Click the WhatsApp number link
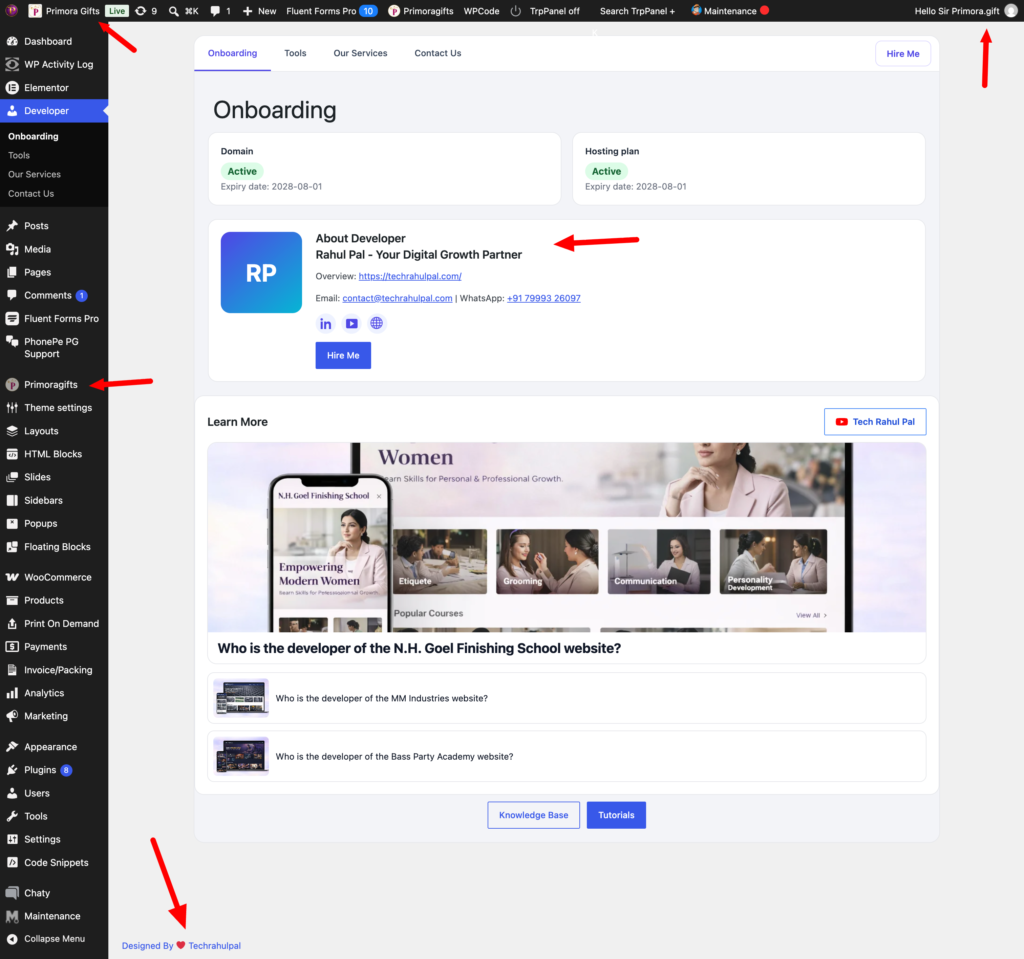This screenshot has width=1024, height=959. [543, 299]
